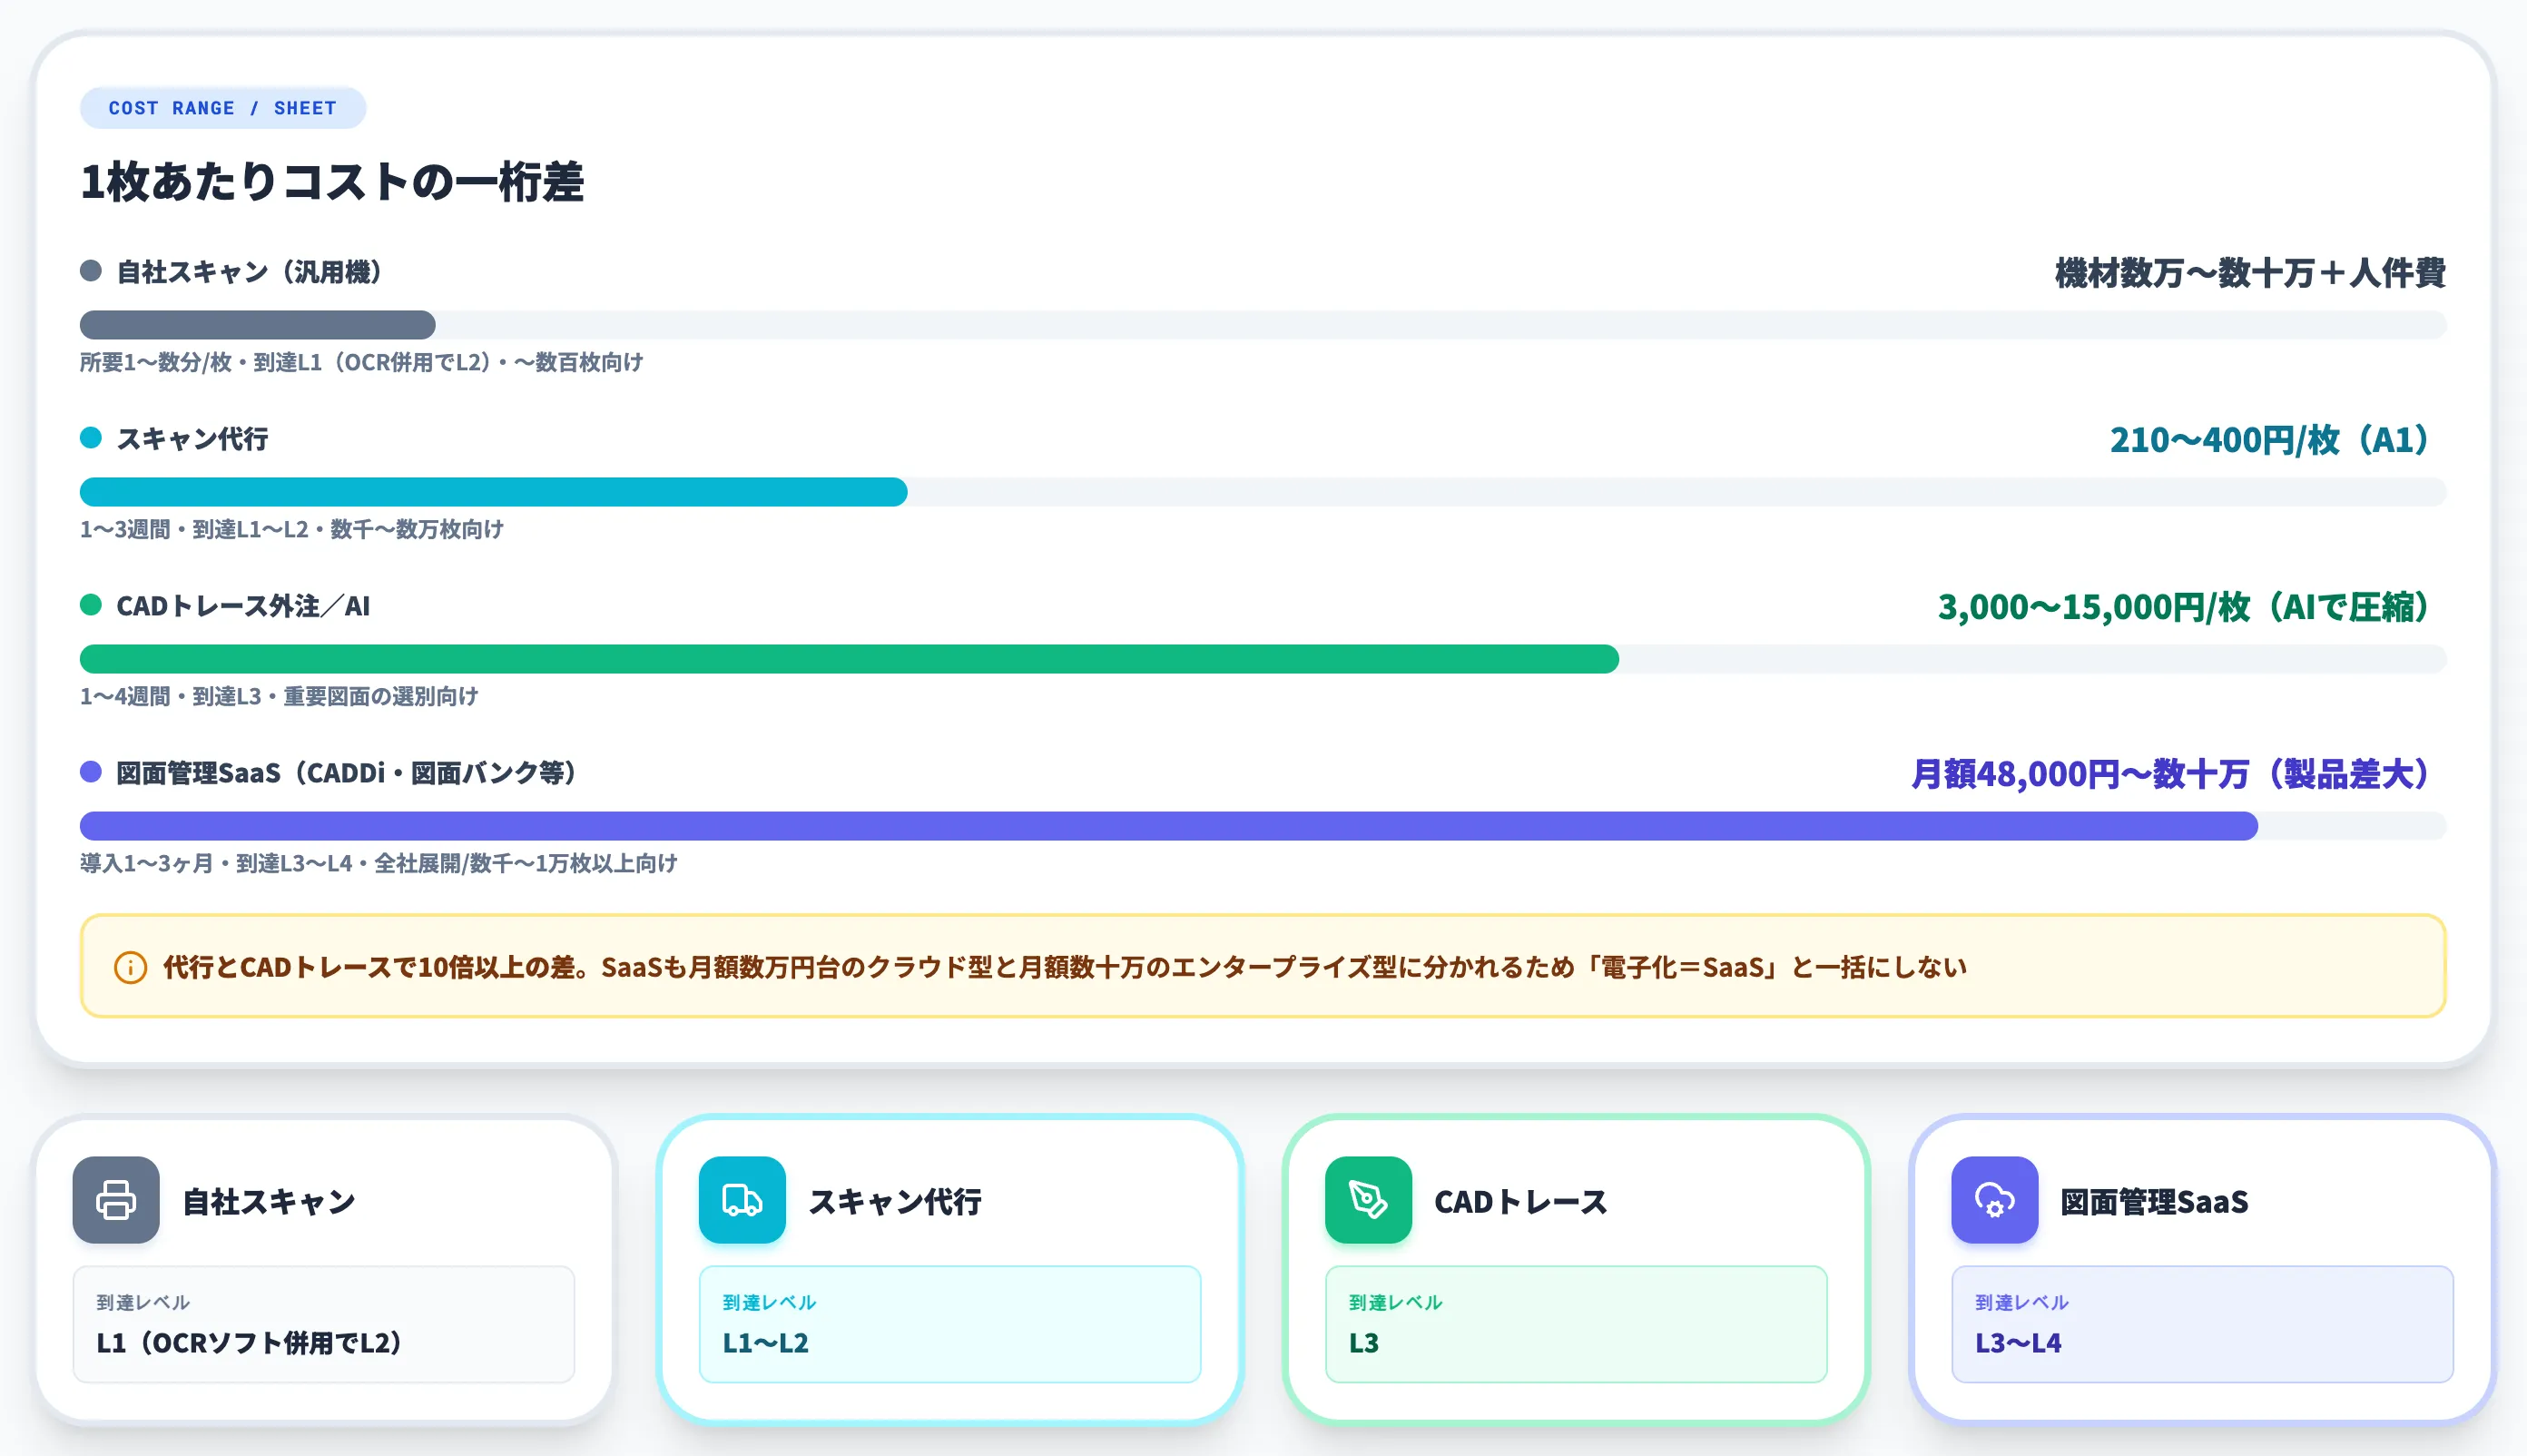Click the printer icon for 自社スキャン
2527x1456 pixels.
(116, 1200)
